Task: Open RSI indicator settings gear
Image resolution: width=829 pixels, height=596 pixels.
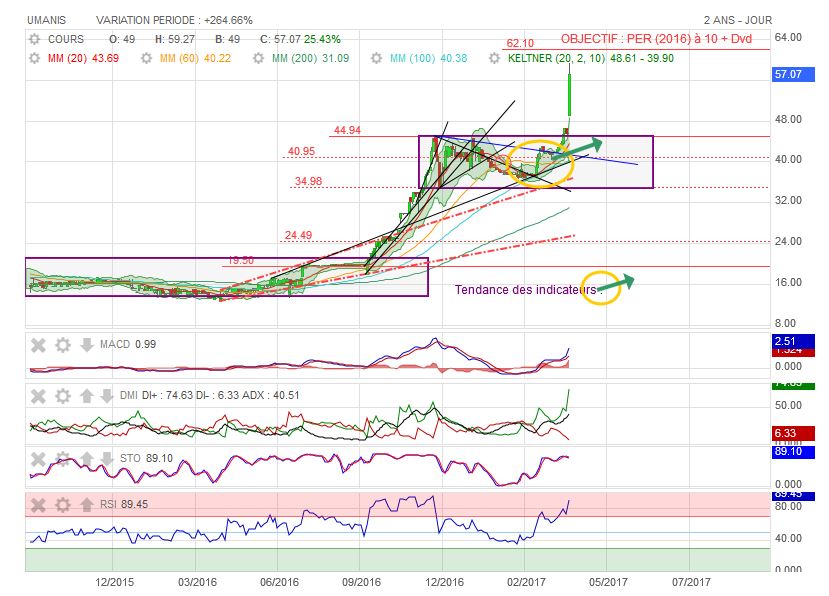Action: [63, 505]
